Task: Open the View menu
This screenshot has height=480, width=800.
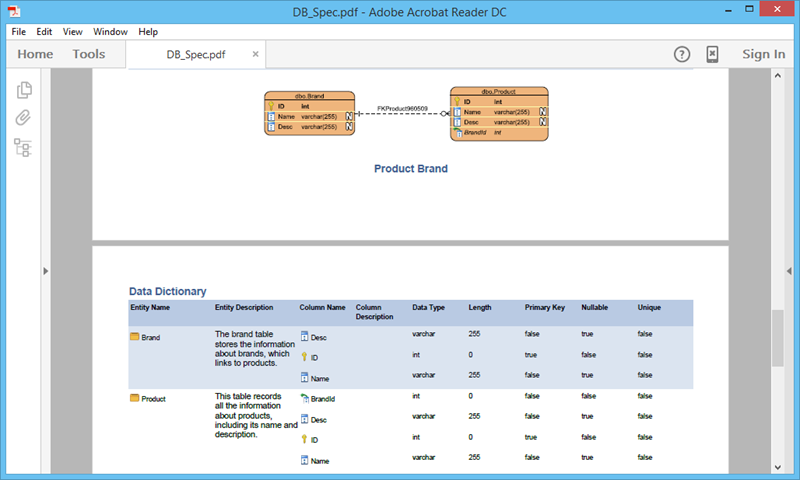Action: (x=72, y=32)
